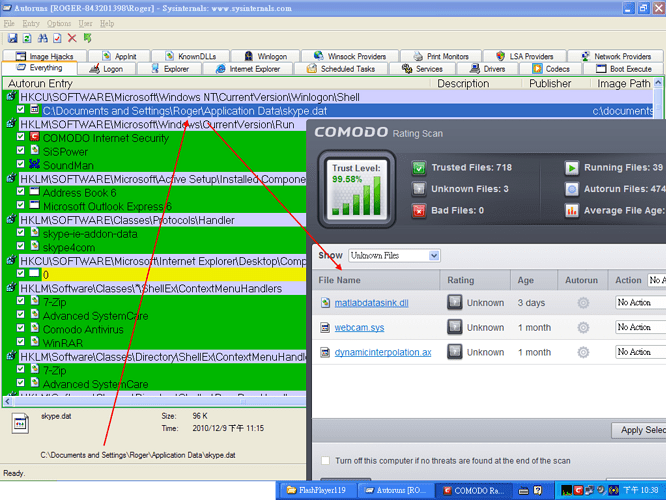The width and height of the screenshot is (666, 500).
Task: Open the webcam.sys link
Action: coord(359,328)
